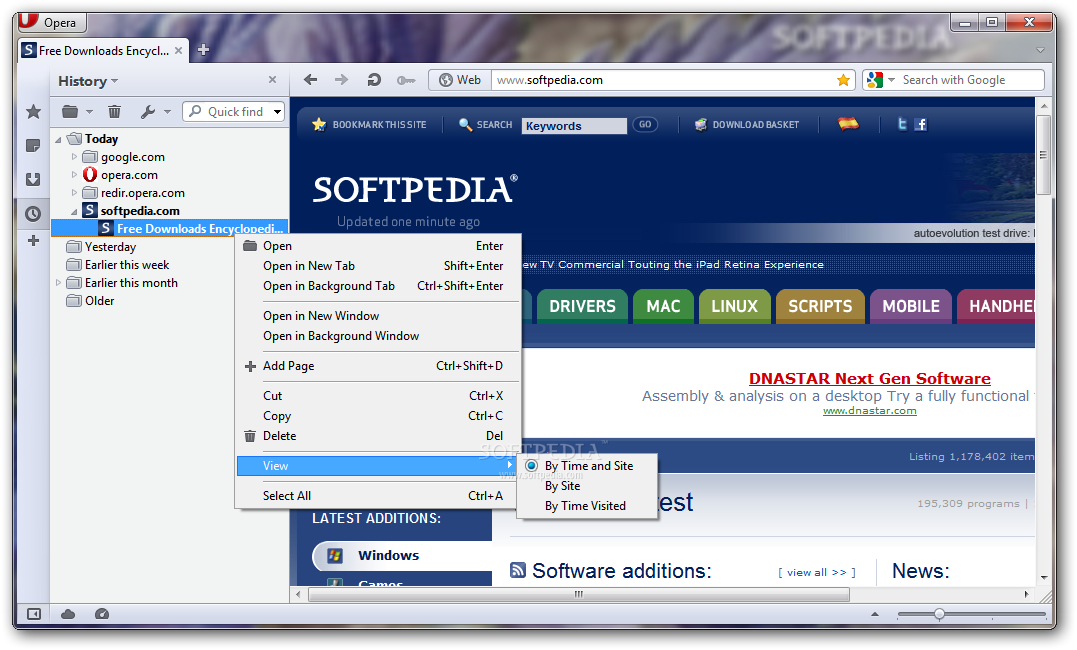
Task: Choose Open in New Window
Action: pos(376,316)
